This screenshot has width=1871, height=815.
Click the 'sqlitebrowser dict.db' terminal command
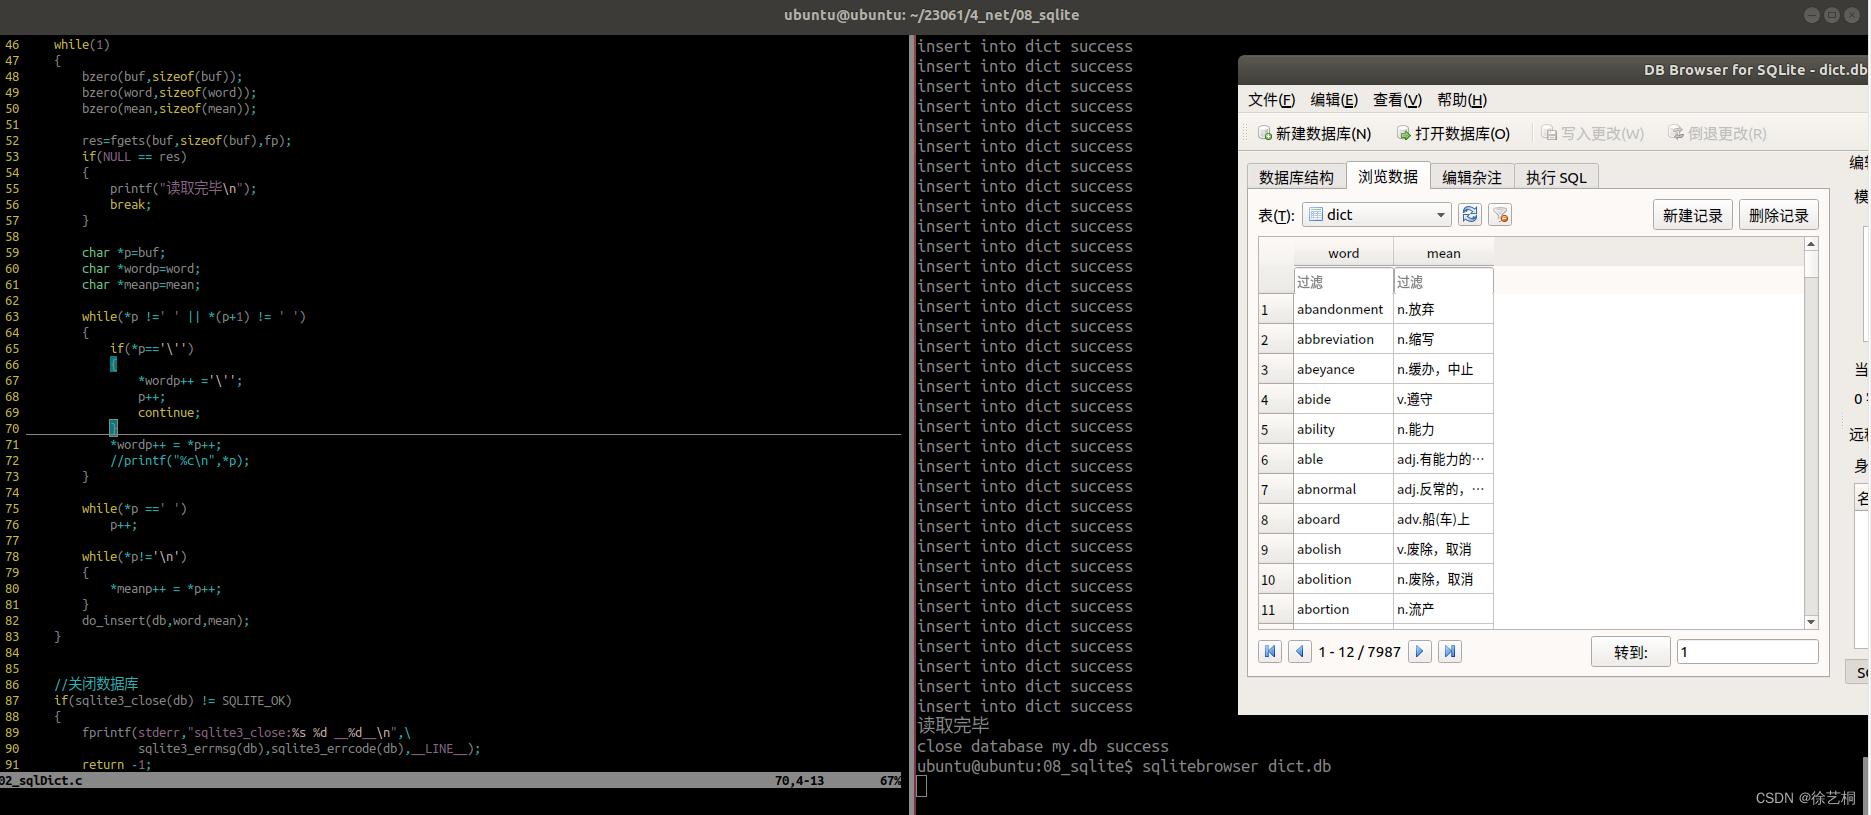[x=1237, y=767]
